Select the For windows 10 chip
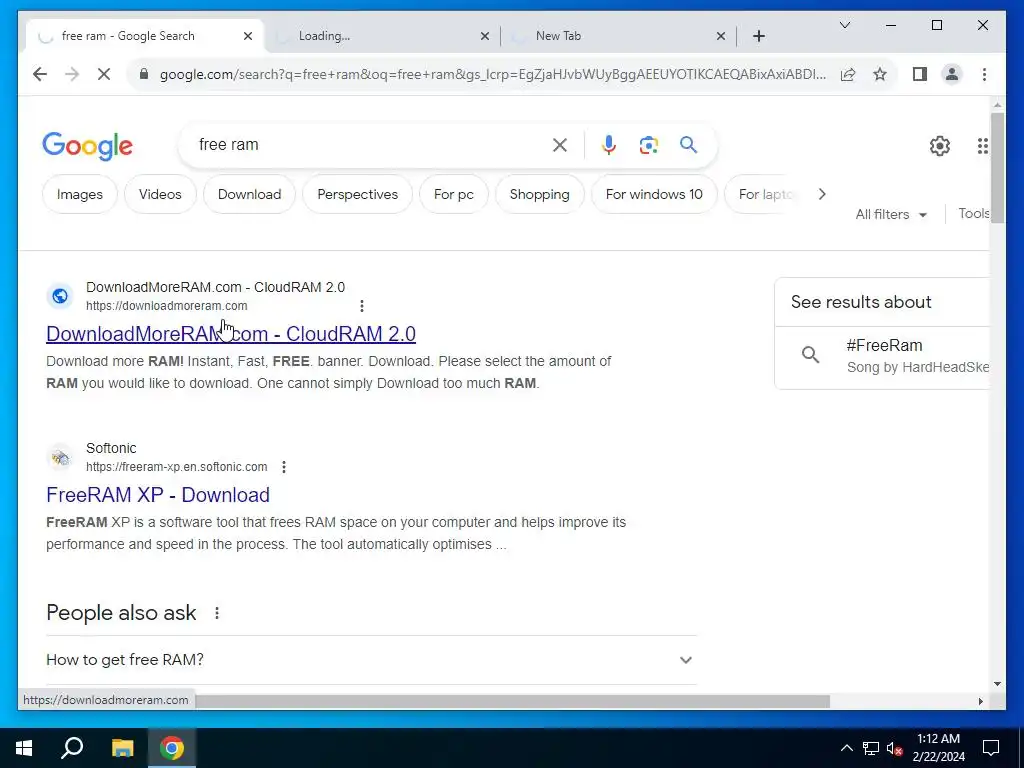The width and height of the screenshot is (1024, 768). point(654,194)
